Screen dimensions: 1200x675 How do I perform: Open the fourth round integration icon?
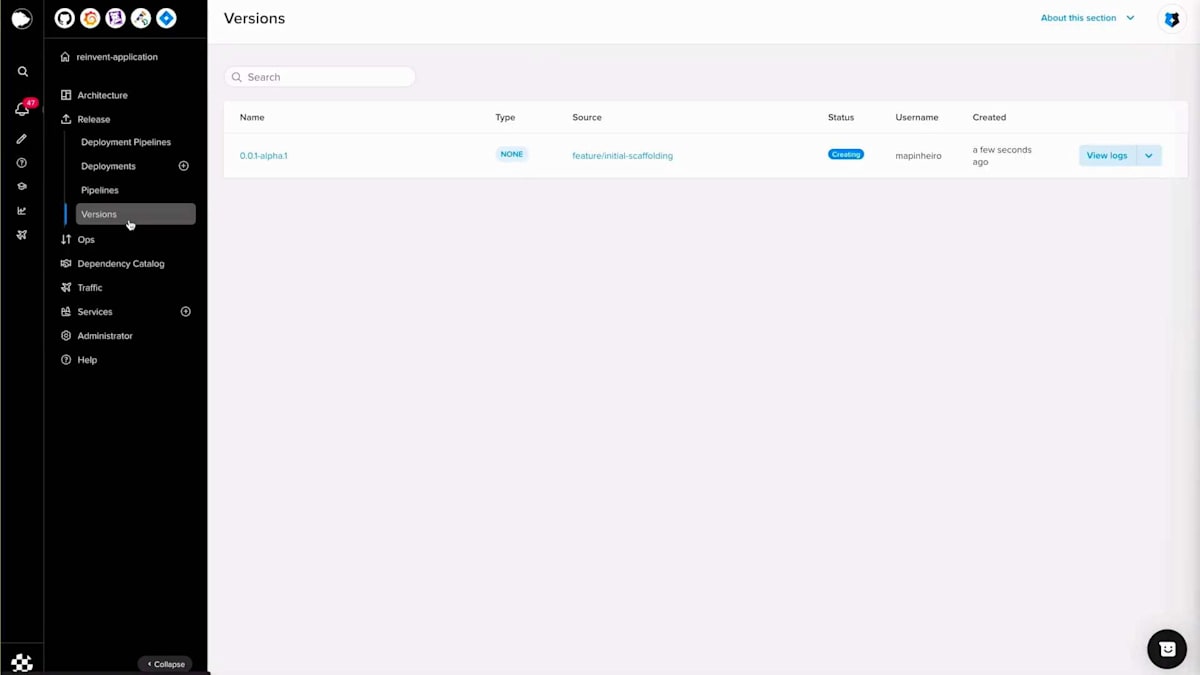click(141, 18)
